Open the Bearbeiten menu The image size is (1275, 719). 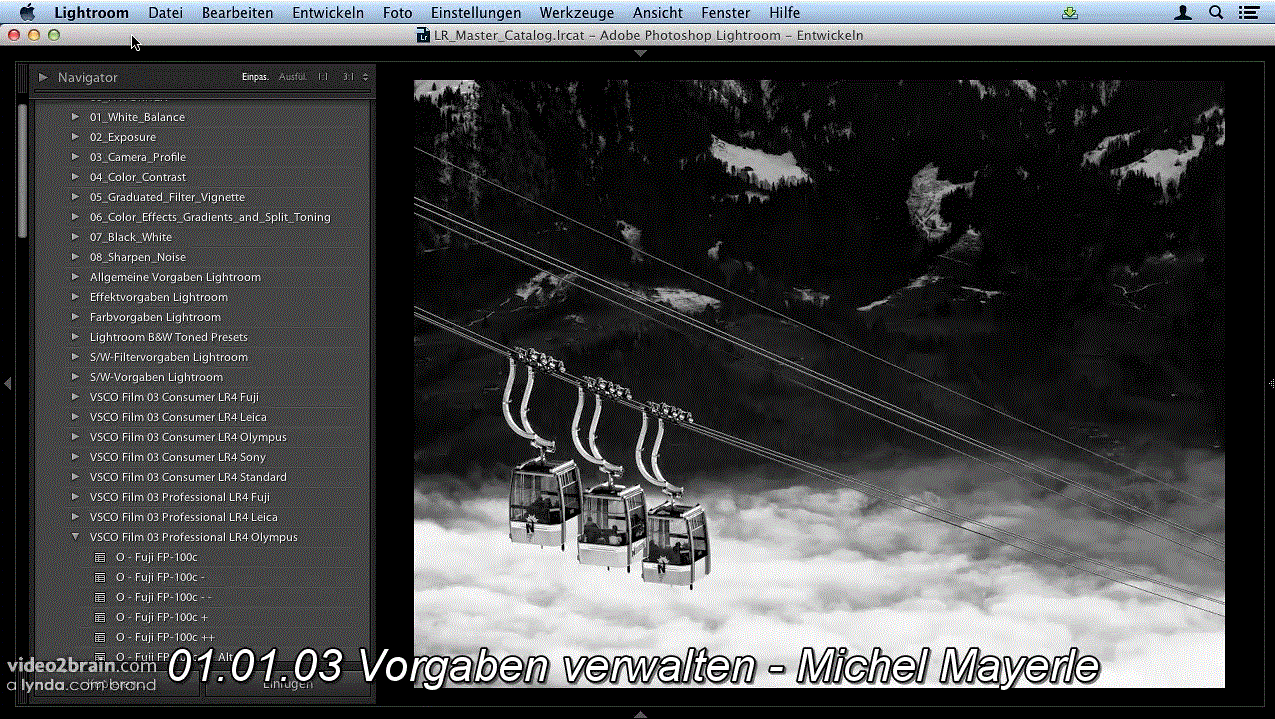[x=237, y=12]
